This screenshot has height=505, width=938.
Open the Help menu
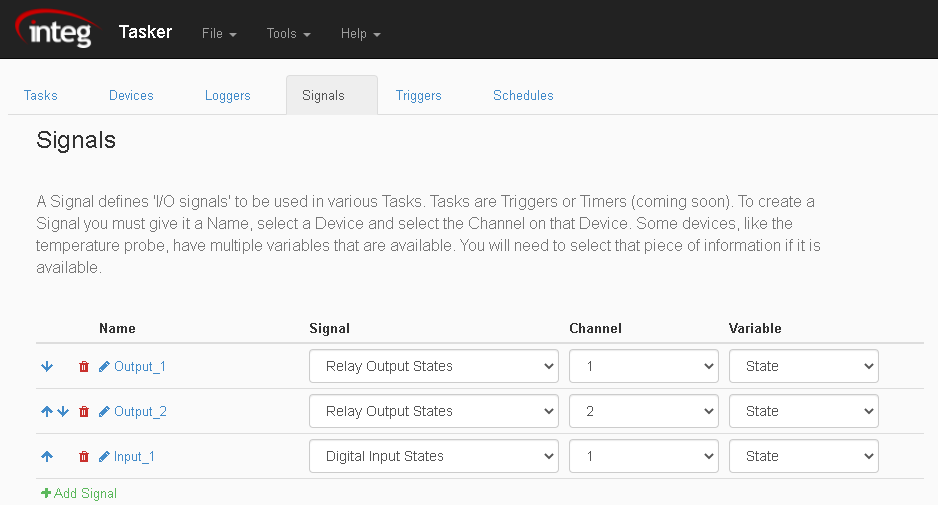[360, 34]
